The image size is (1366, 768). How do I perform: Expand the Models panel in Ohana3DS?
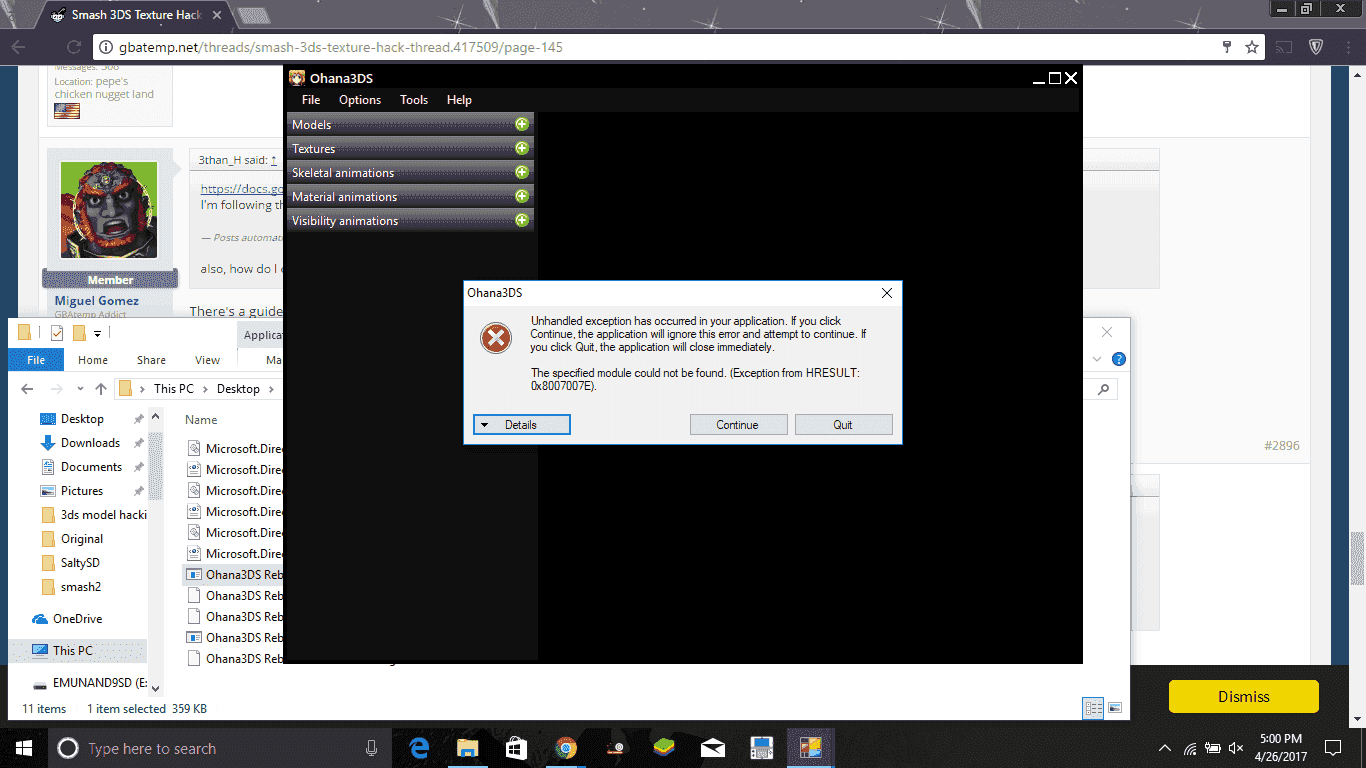click(x=521, y=125)
